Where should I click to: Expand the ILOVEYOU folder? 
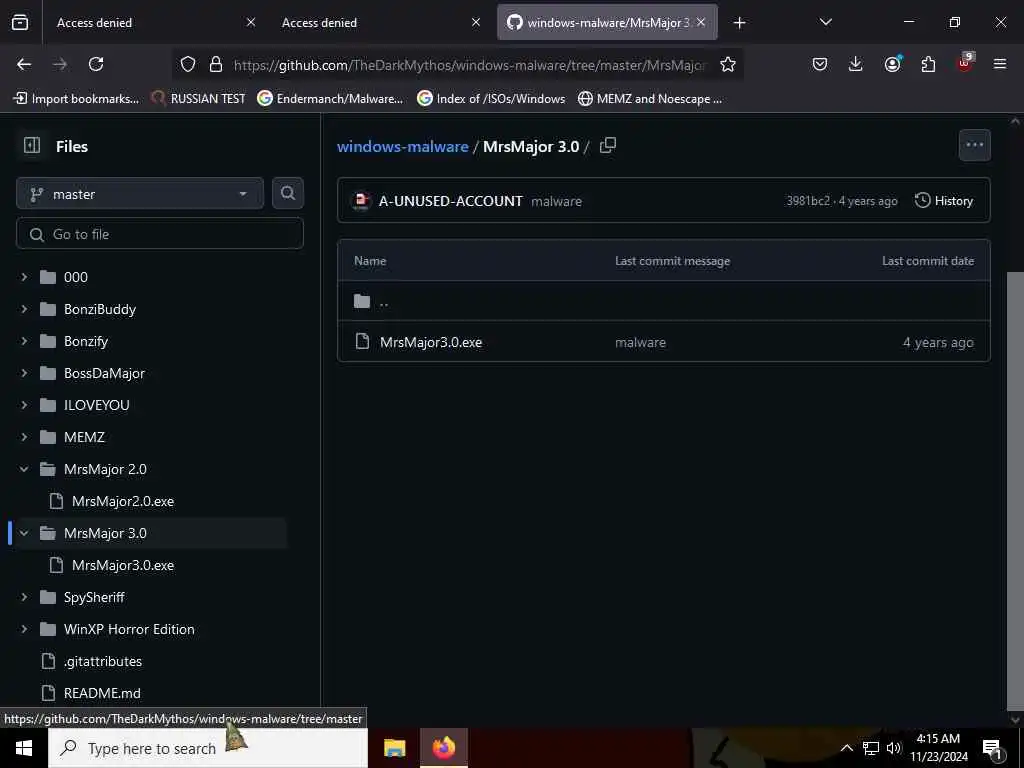[x=24, y=405]
